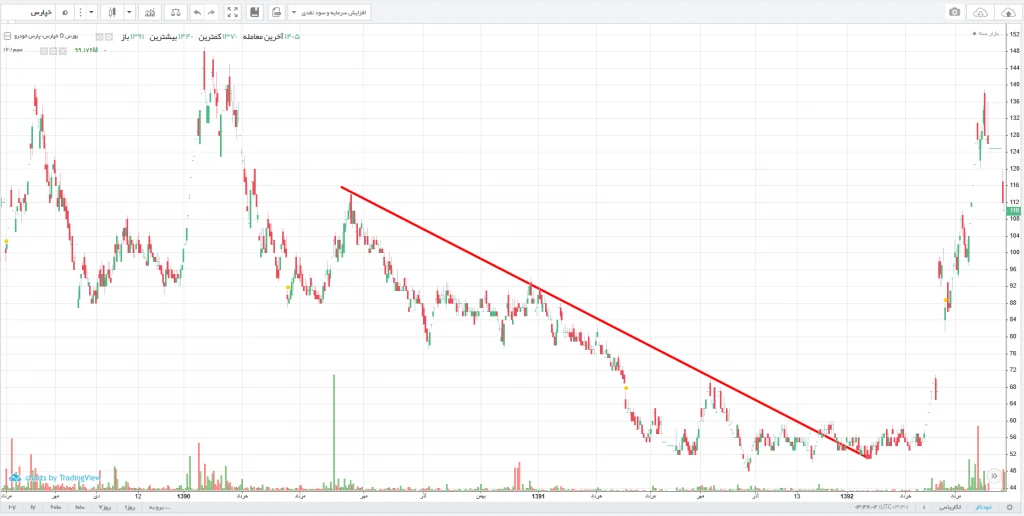
Task: Expand the interval dropdown arrow
Action: point(91,12)
